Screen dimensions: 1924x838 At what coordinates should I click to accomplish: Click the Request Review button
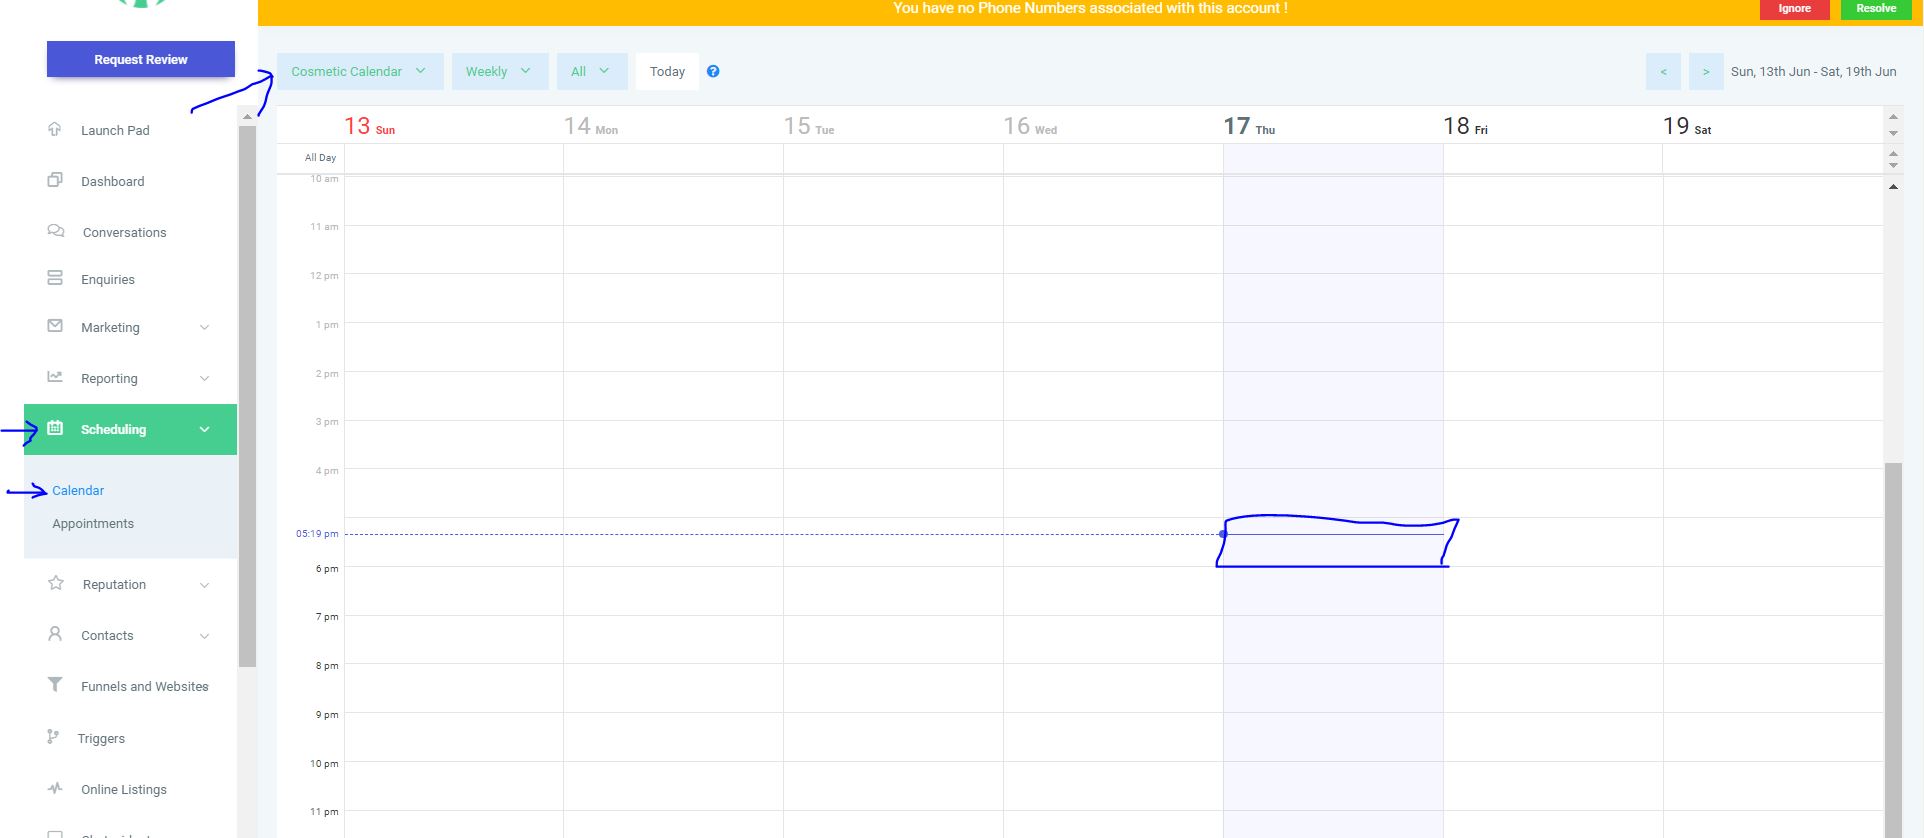[x=141, y=59]
